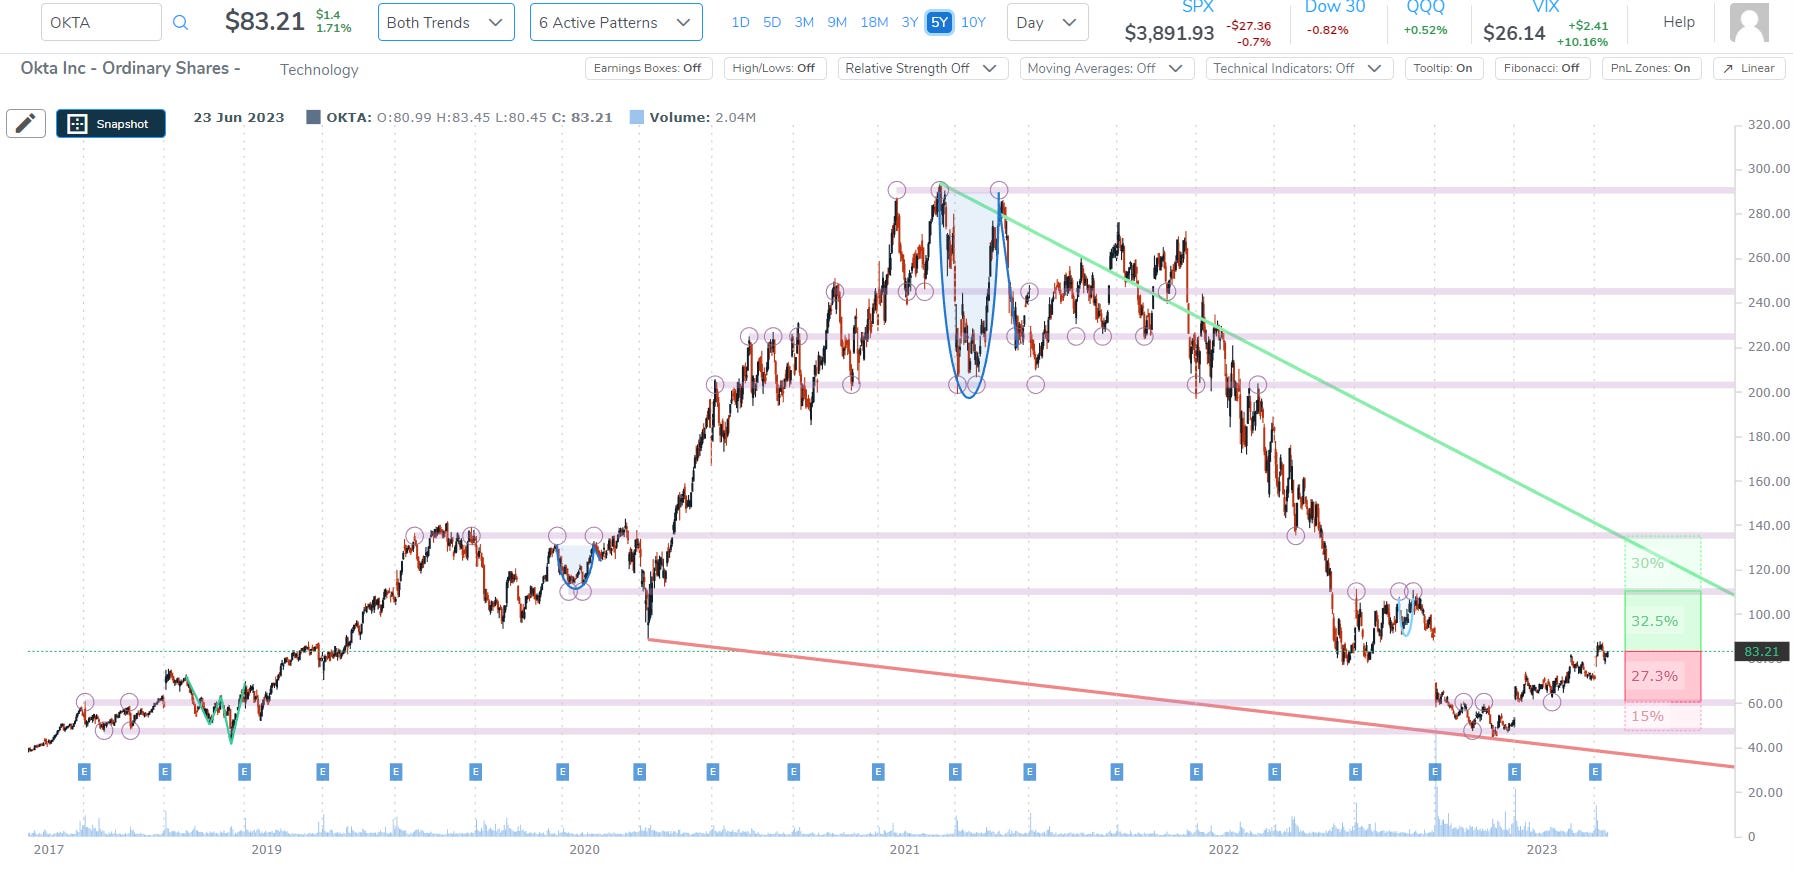The image size is (1793, 875).
Task: Click the light green 30% zone
Action: tap(1662, 563)
